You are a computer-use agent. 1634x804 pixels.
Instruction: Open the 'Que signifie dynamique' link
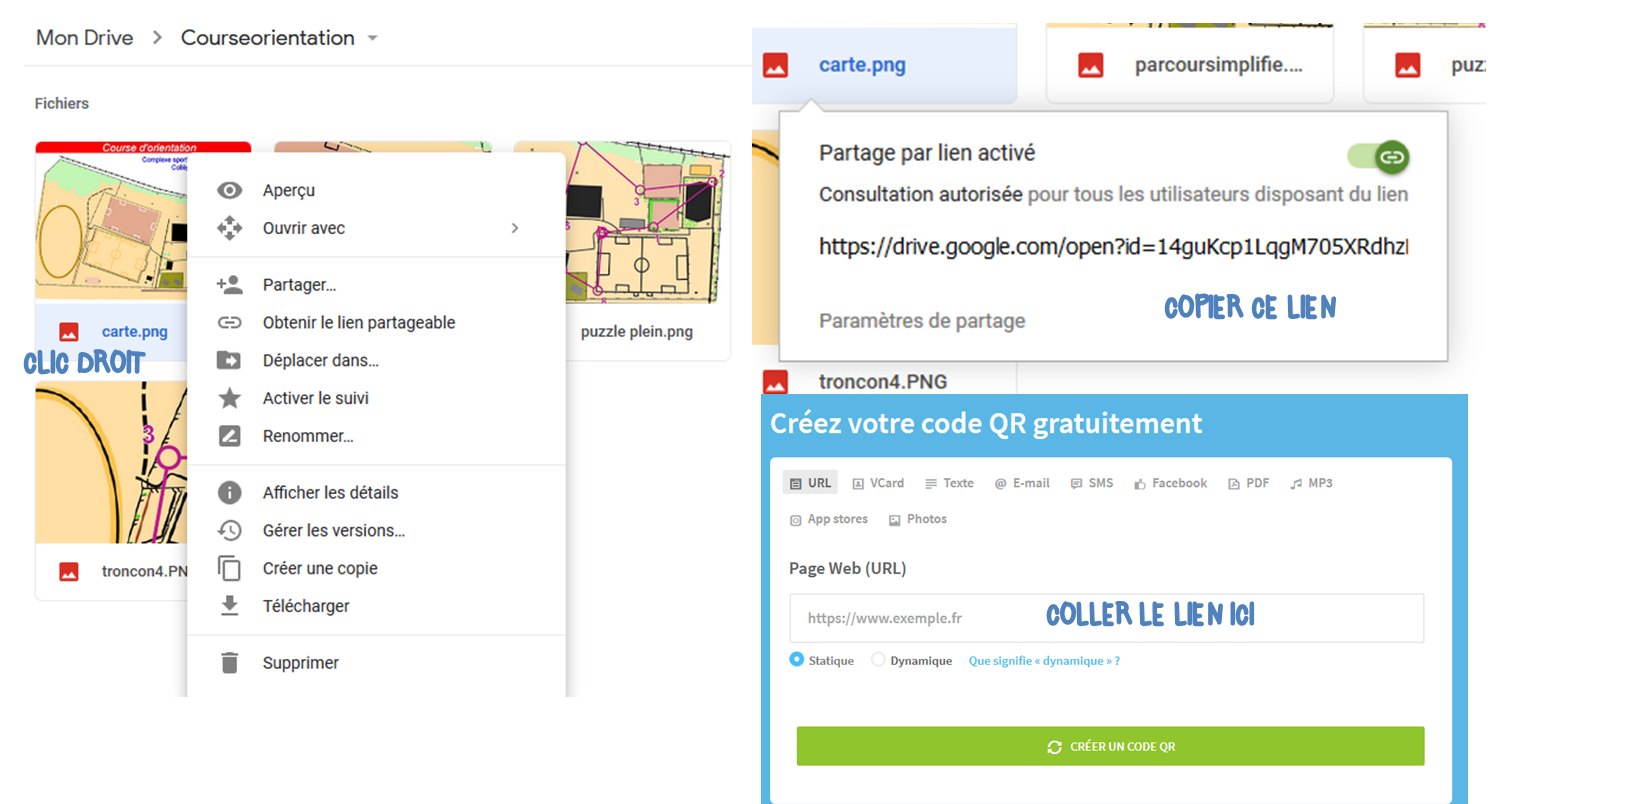pos(1044,661)
